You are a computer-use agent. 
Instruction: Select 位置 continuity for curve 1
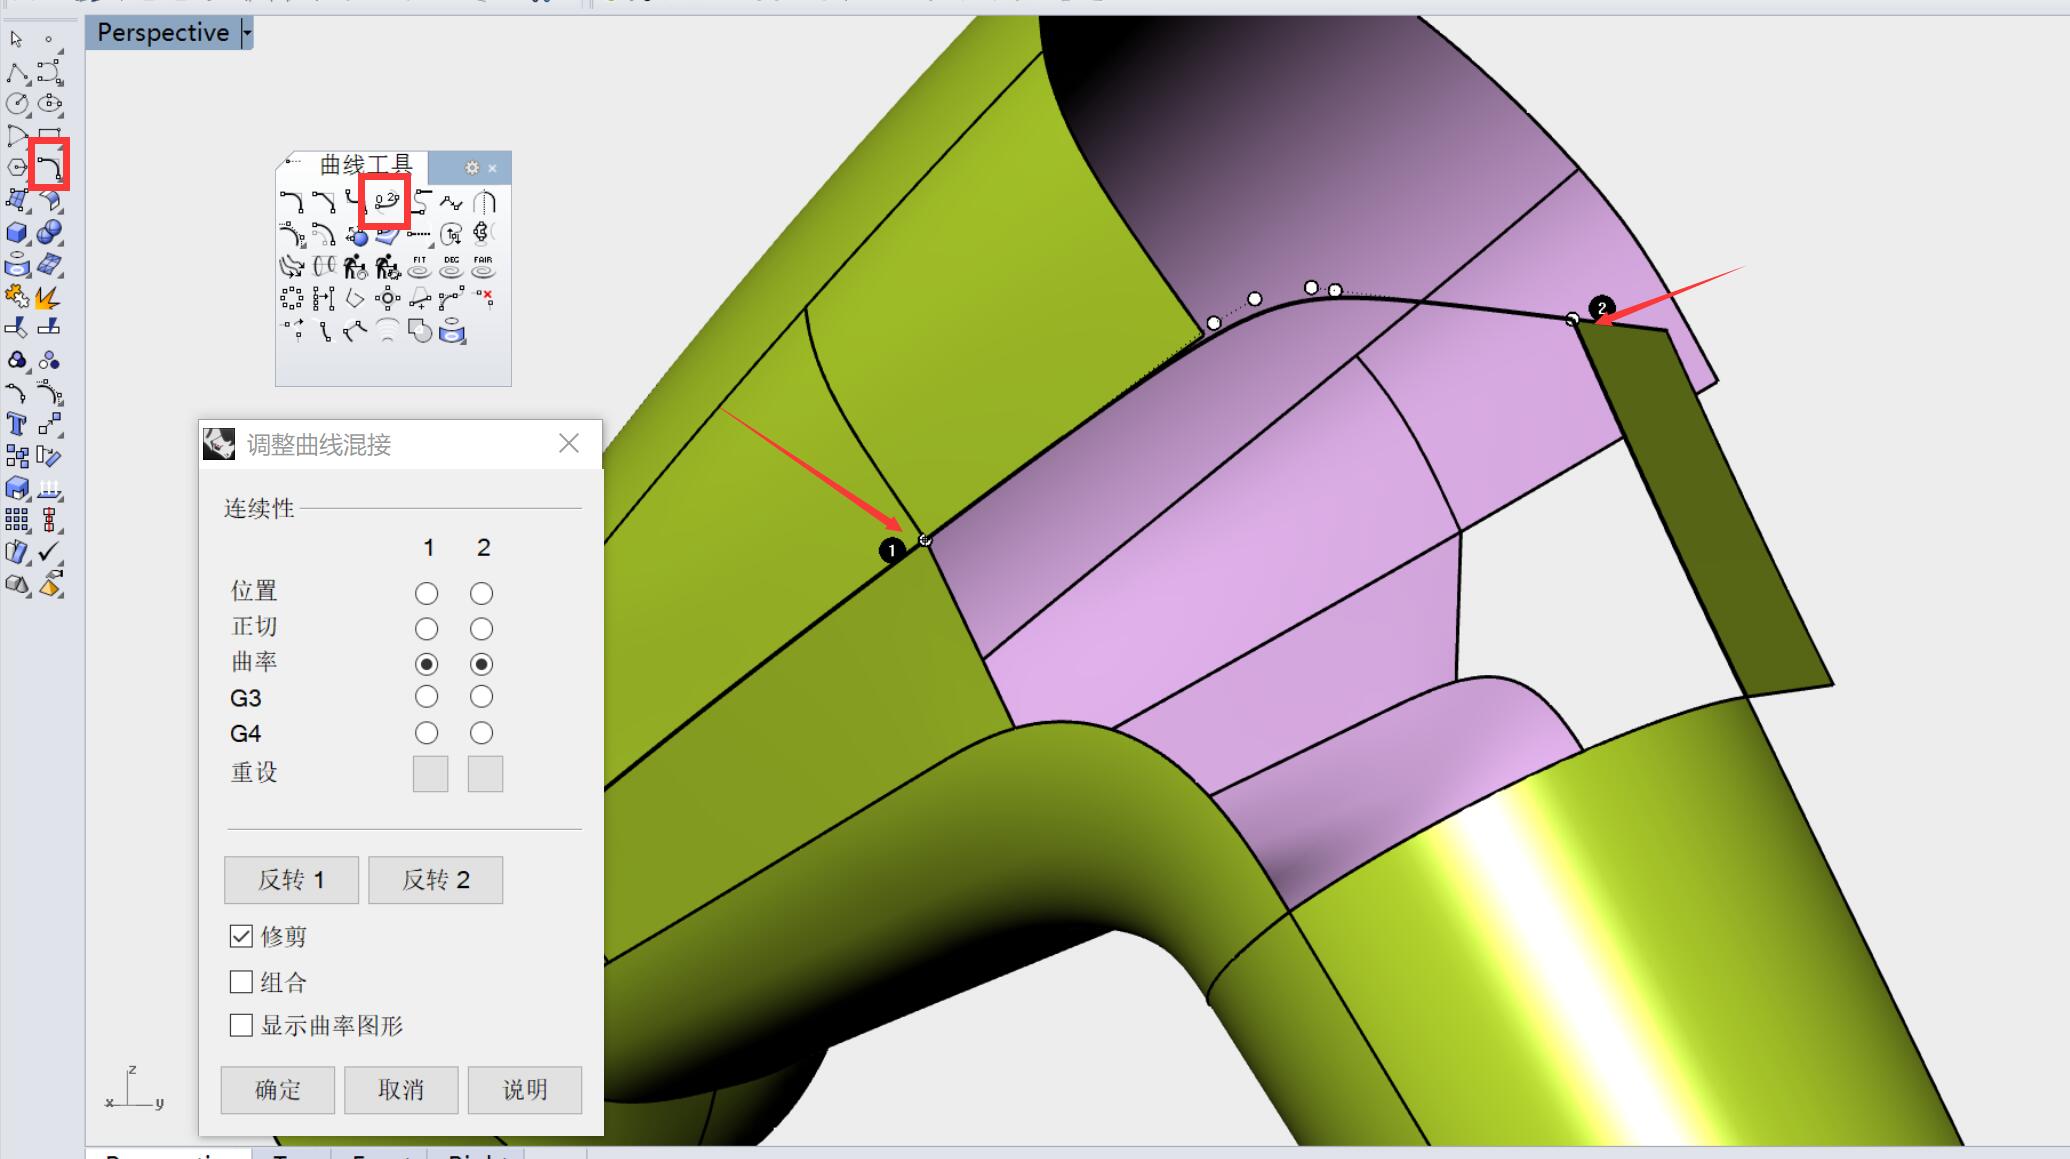tap(426, 593)
